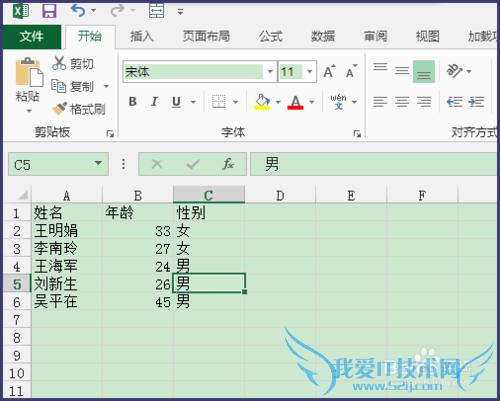Click the Decrease Indent icon
The height and width of the screenshot is (401, 500).
click(454, 102)
